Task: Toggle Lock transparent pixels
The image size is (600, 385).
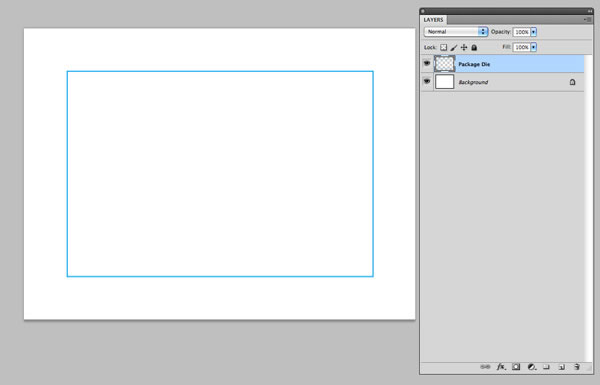Action: click(443, 47)
